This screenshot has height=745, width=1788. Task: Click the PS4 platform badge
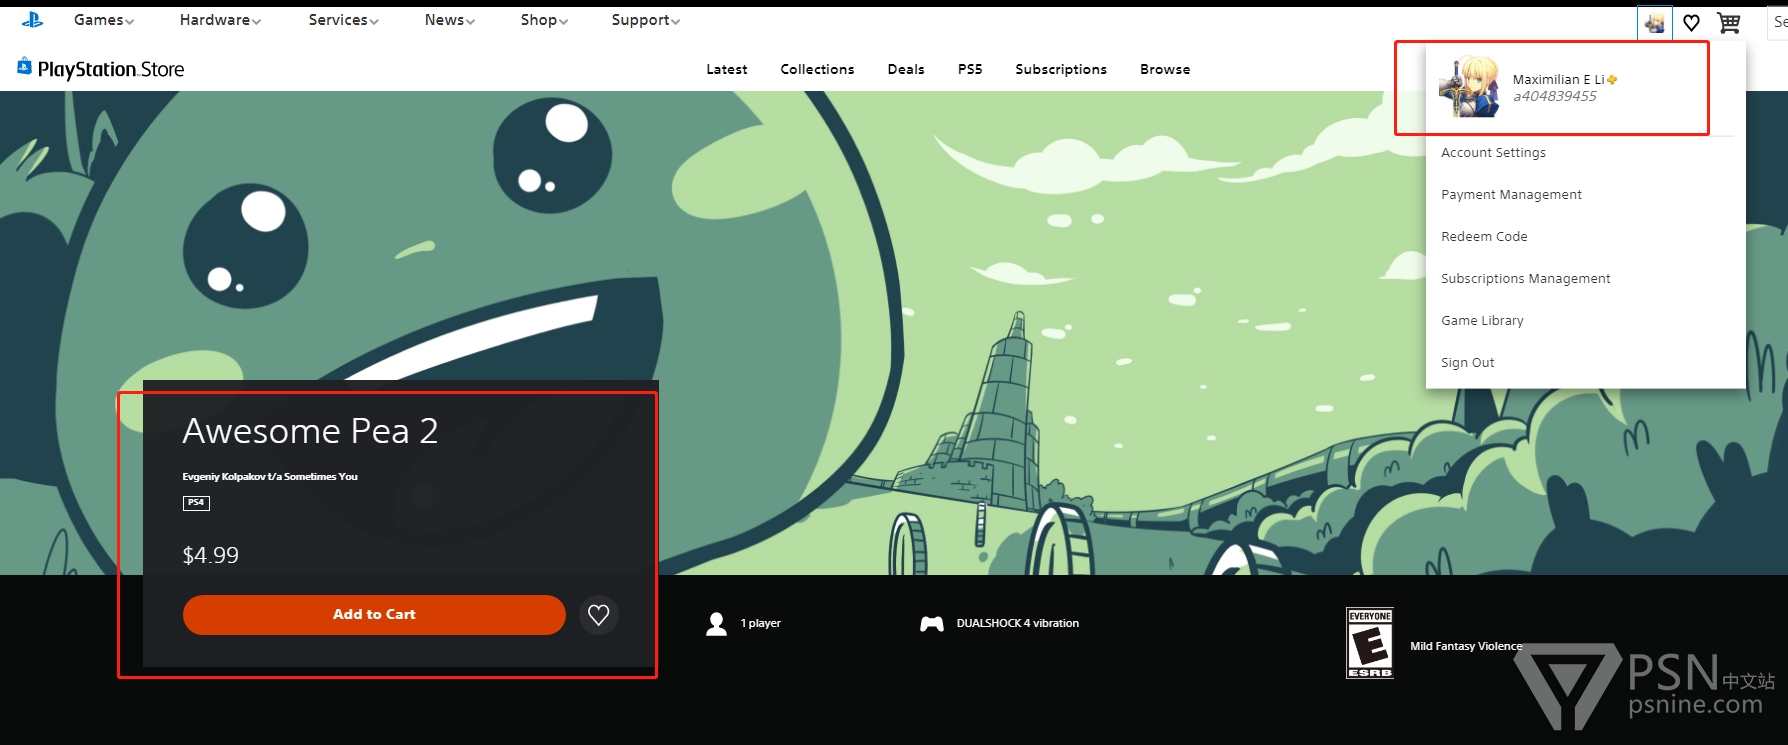coord(196,503)
